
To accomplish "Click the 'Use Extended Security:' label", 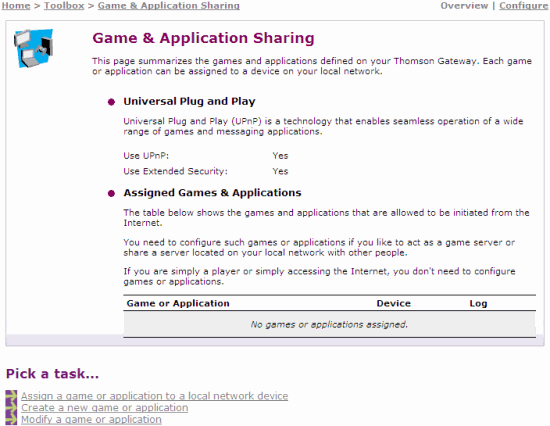I will (175, 171).
